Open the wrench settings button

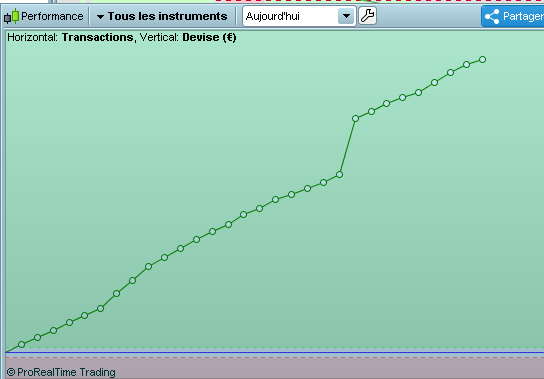(x=367, y=16)
